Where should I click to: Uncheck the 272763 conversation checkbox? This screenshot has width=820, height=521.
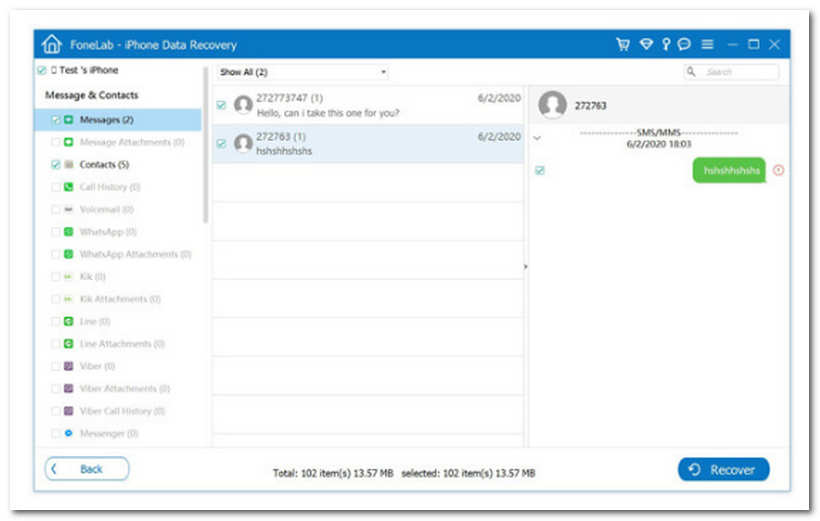coord(221,143)
